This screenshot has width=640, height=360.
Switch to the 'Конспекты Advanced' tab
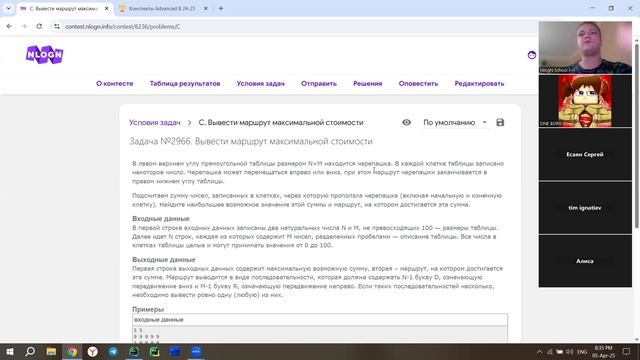click(162, 8)
